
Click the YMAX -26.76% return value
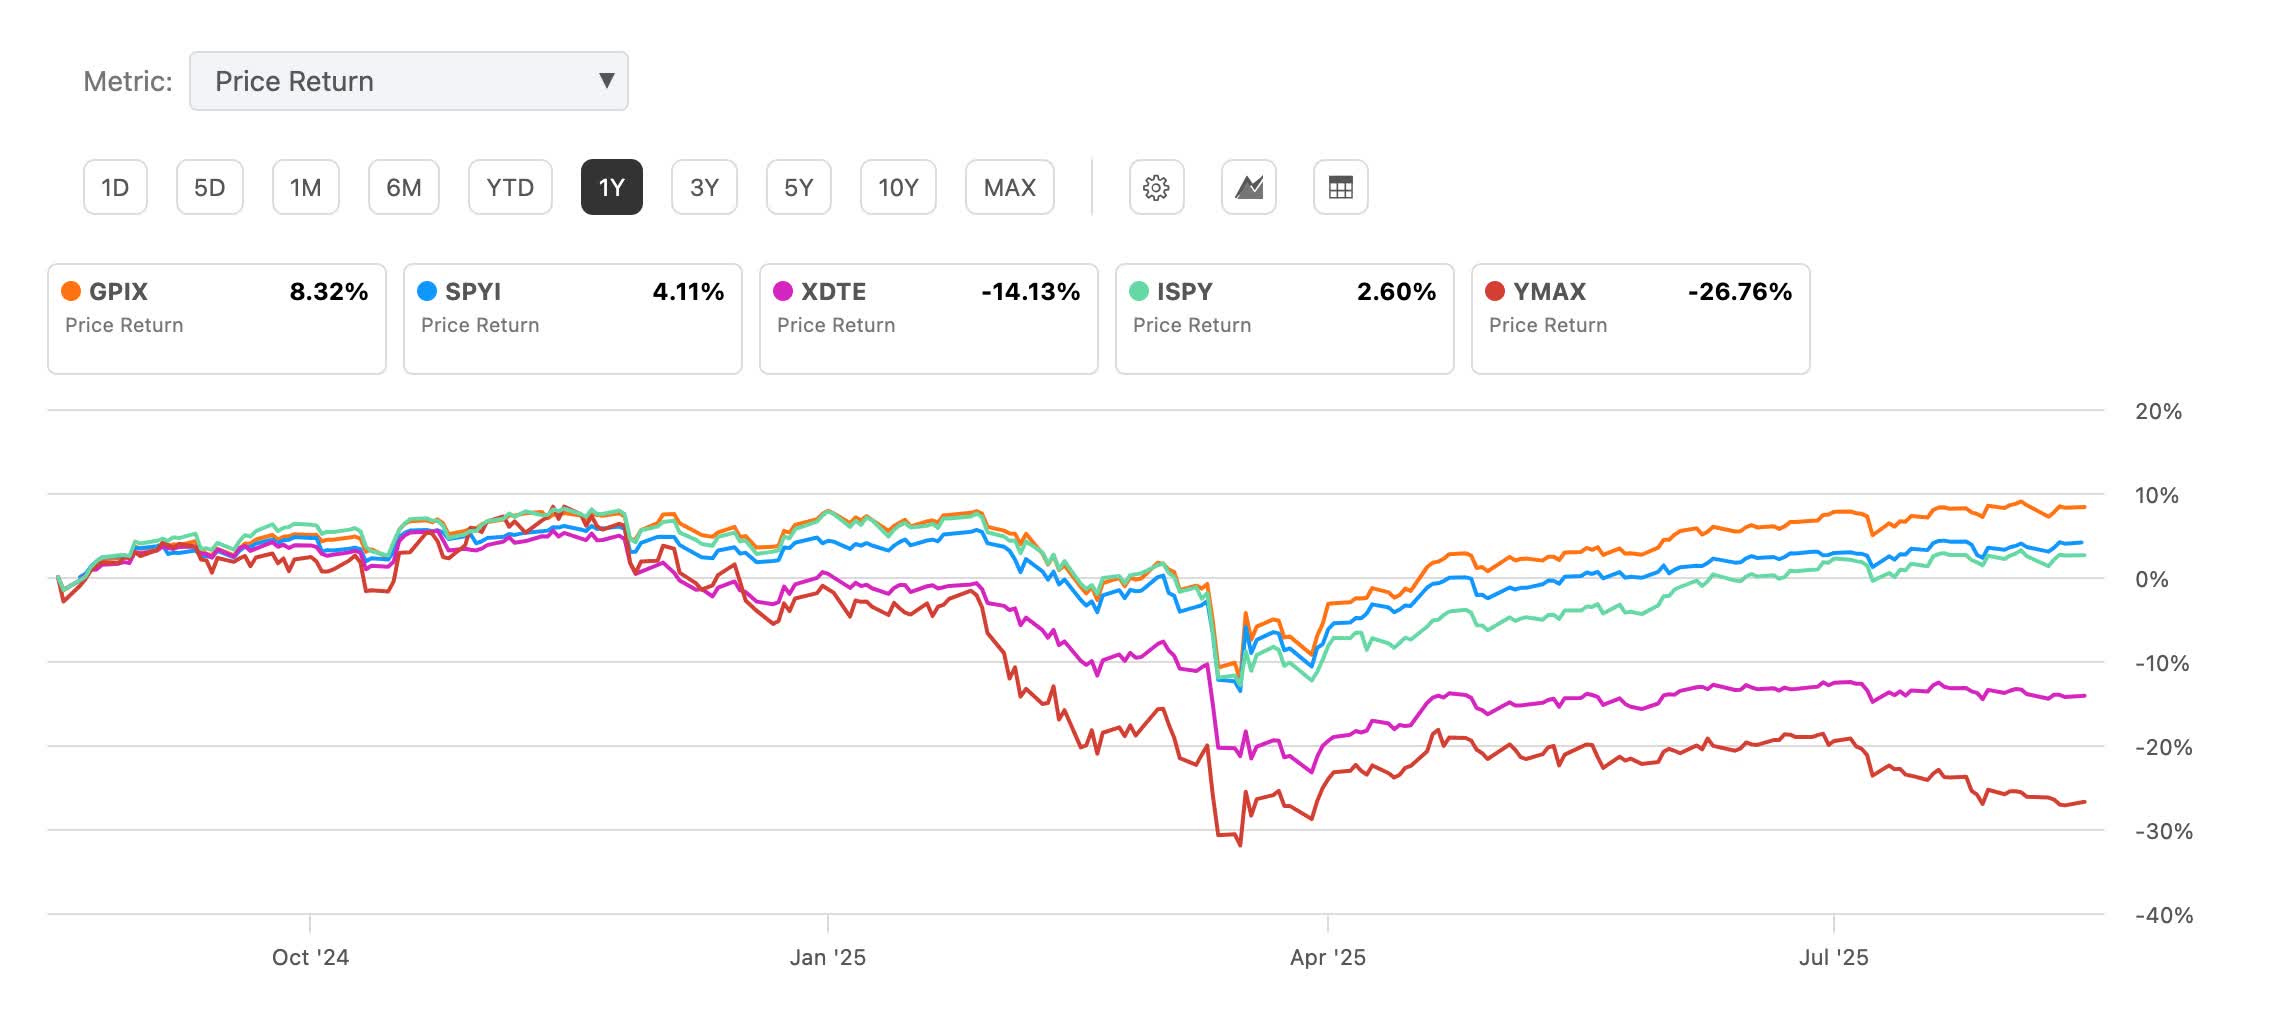1740,292
